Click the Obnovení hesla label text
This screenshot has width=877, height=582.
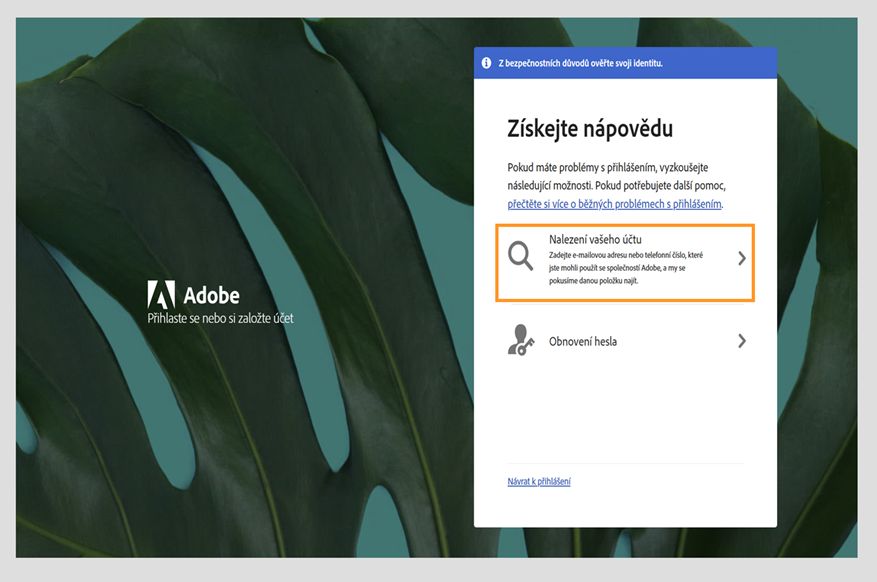click(x=582, y=340)
